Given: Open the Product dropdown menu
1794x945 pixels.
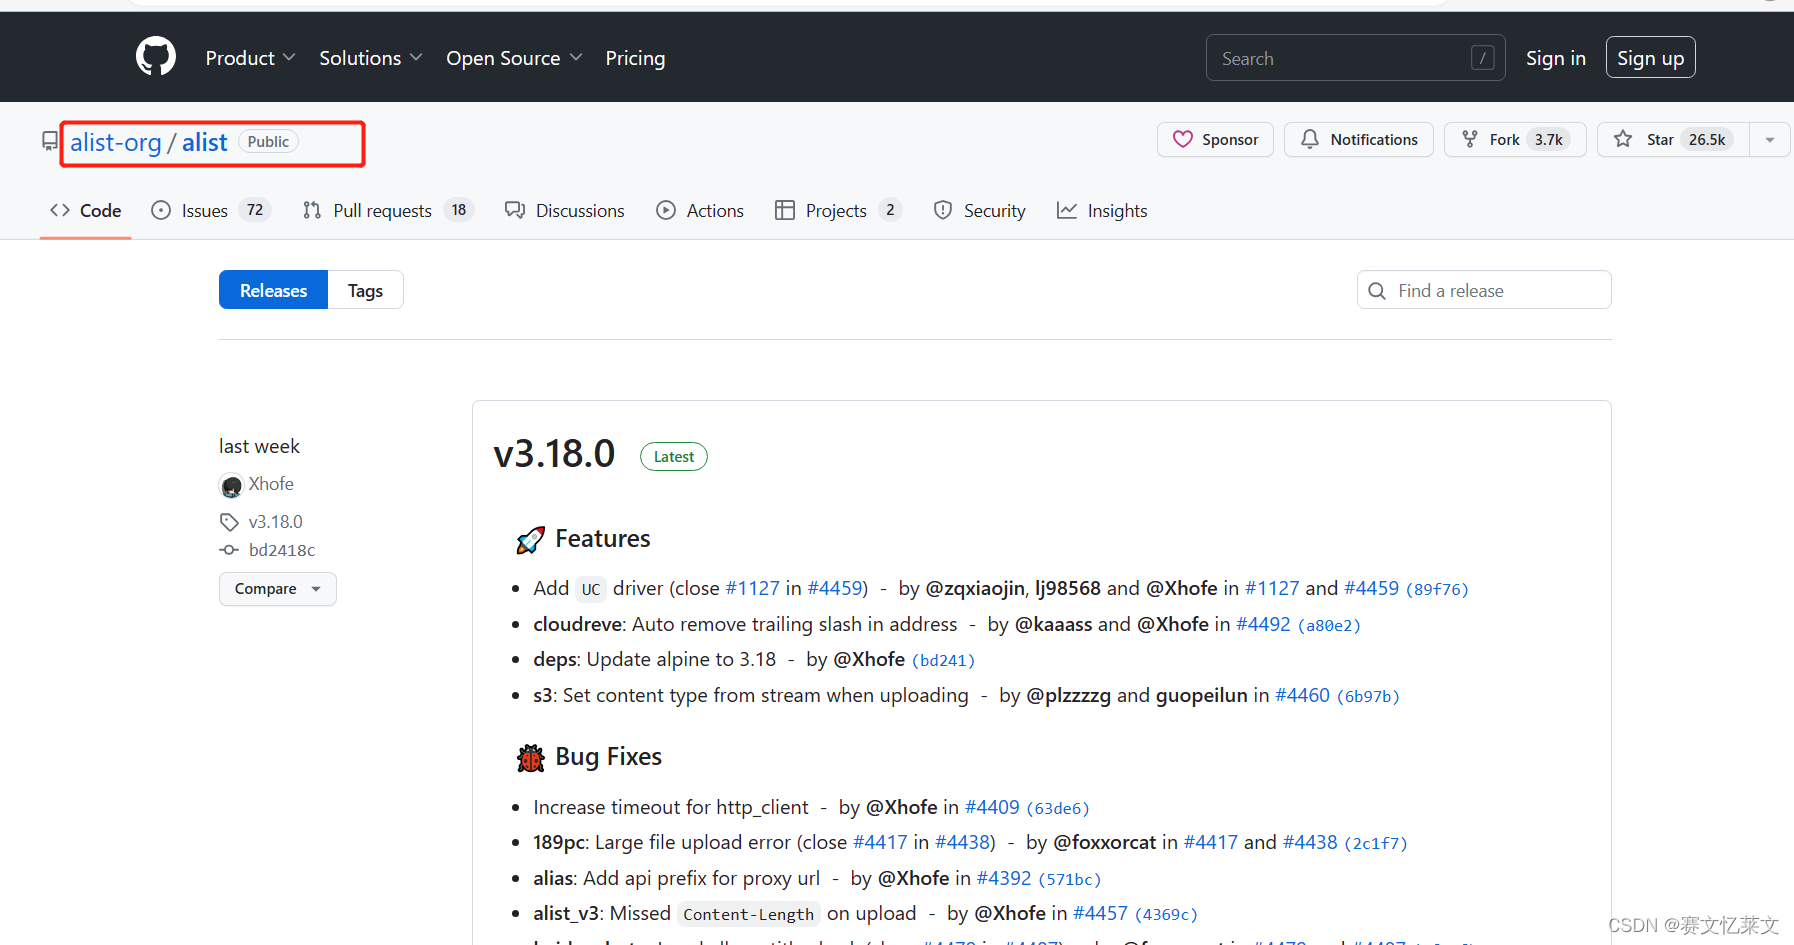Looking at the screenshot, I should pos(250,58).
